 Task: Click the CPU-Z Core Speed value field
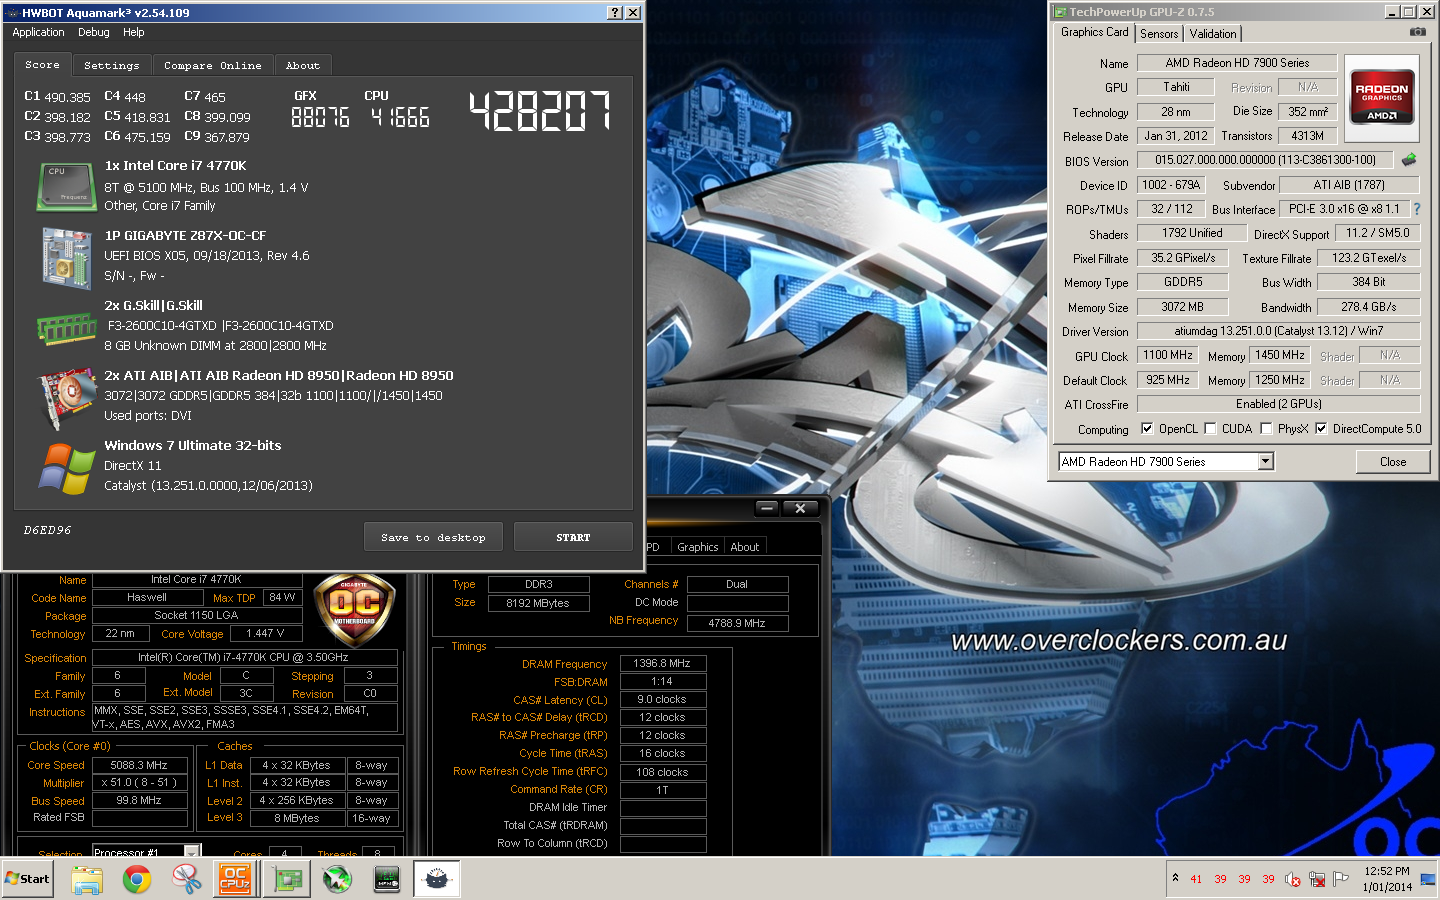[139, 765]
